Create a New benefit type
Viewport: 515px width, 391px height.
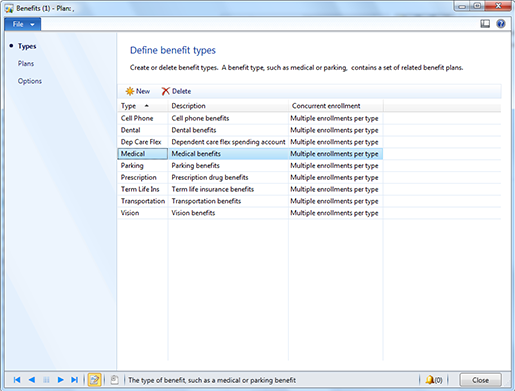point(138,91)
